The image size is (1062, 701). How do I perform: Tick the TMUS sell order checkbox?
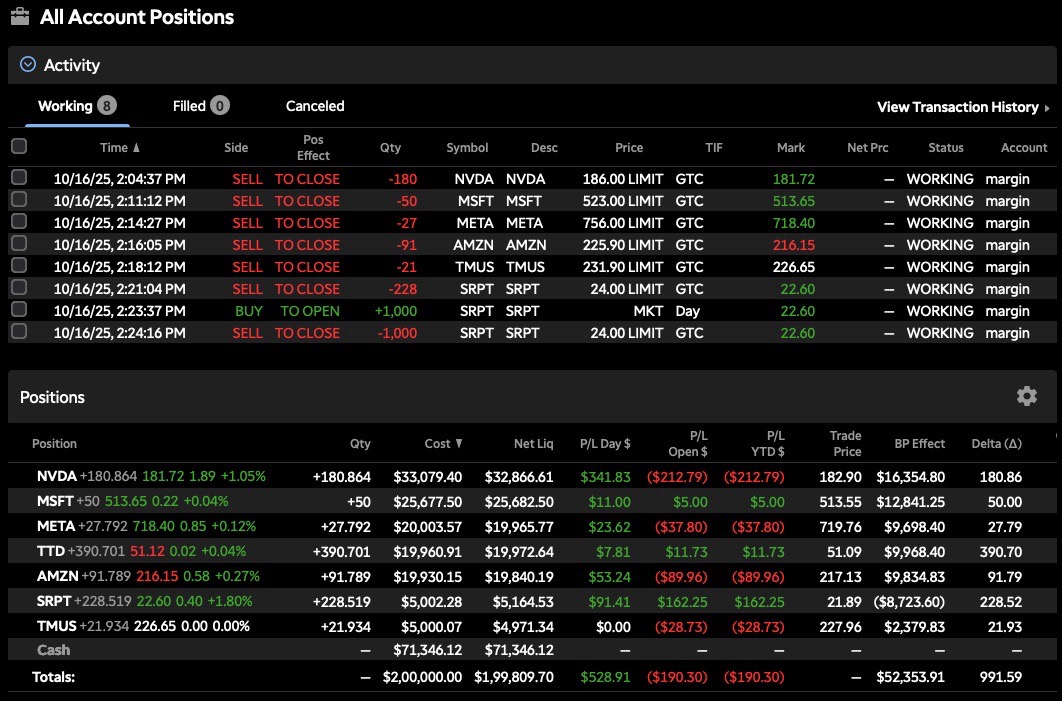[19, 267]
